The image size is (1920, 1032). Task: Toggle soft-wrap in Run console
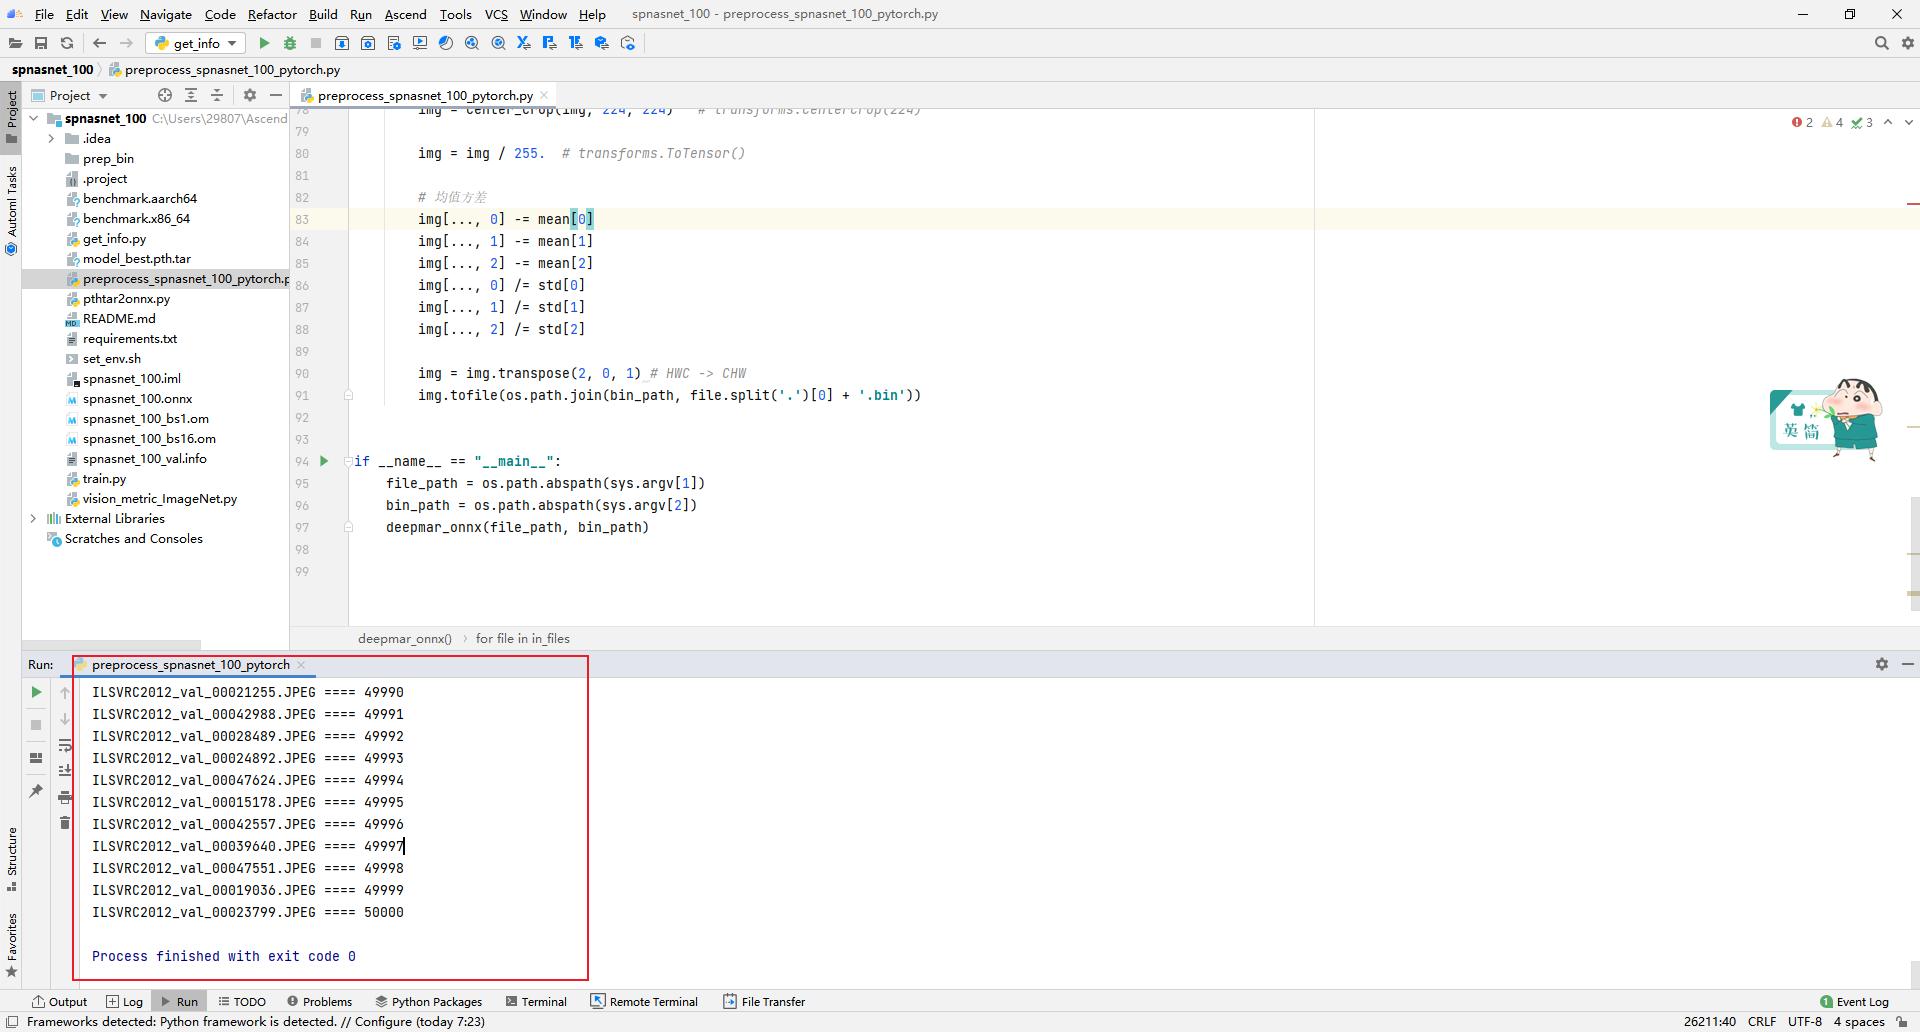click(x=65, y=745)
